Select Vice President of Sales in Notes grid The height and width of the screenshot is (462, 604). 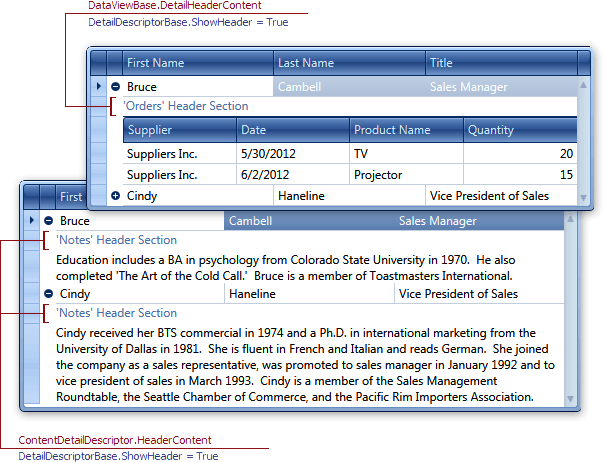point(480,294)
